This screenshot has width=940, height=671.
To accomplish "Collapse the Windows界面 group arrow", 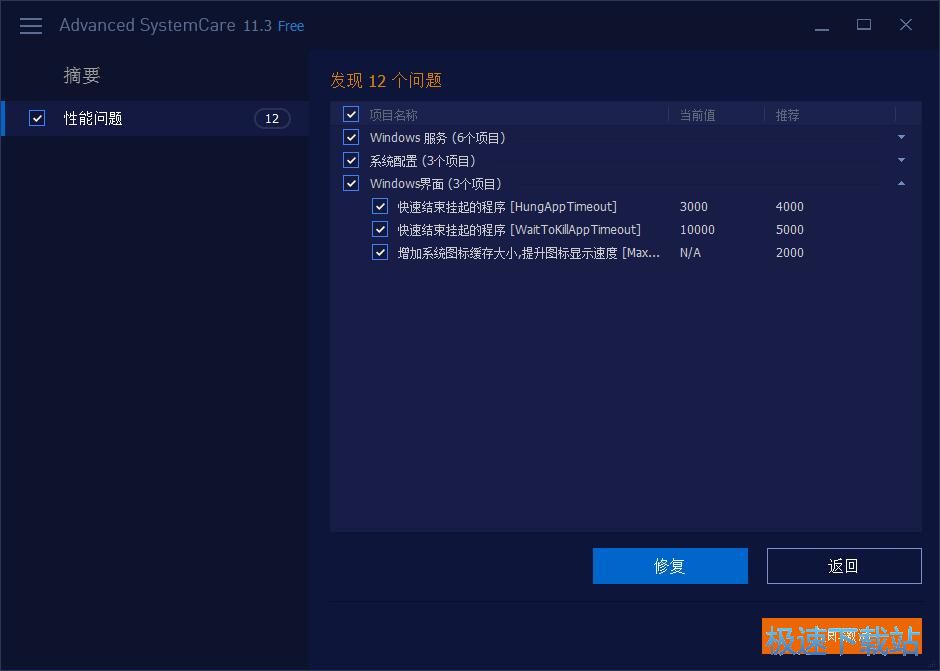I will click(901, 183).
